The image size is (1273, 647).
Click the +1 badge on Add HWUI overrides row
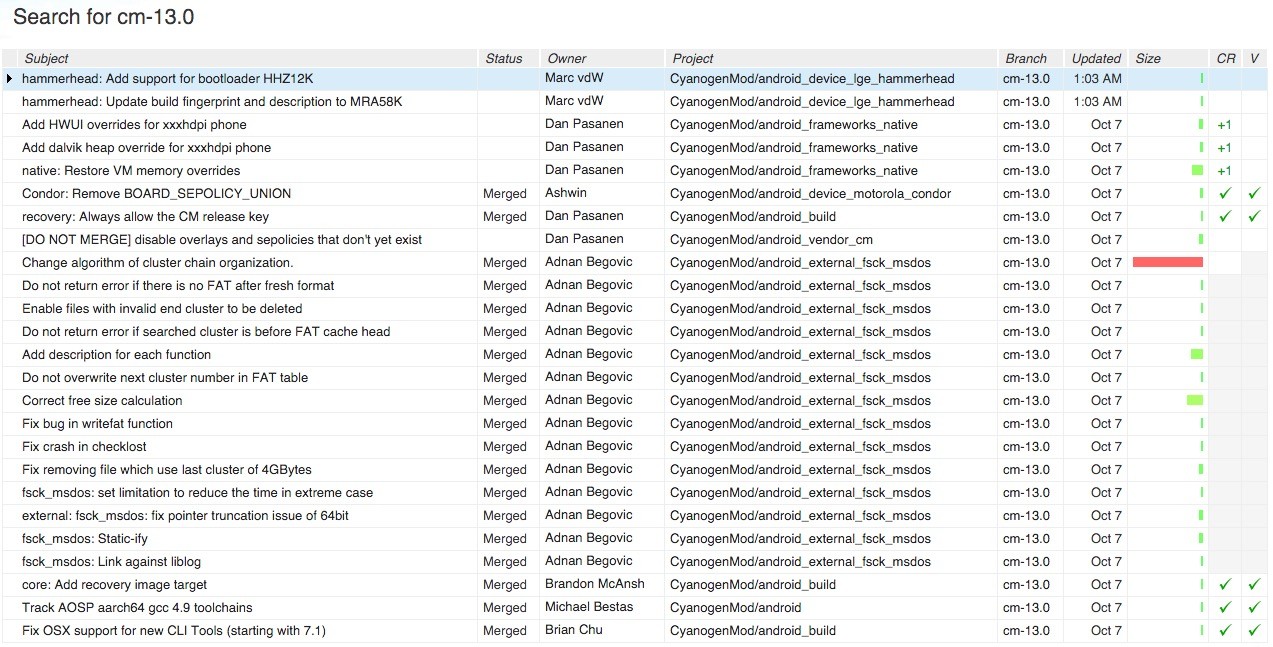[x=1224, y=124]
